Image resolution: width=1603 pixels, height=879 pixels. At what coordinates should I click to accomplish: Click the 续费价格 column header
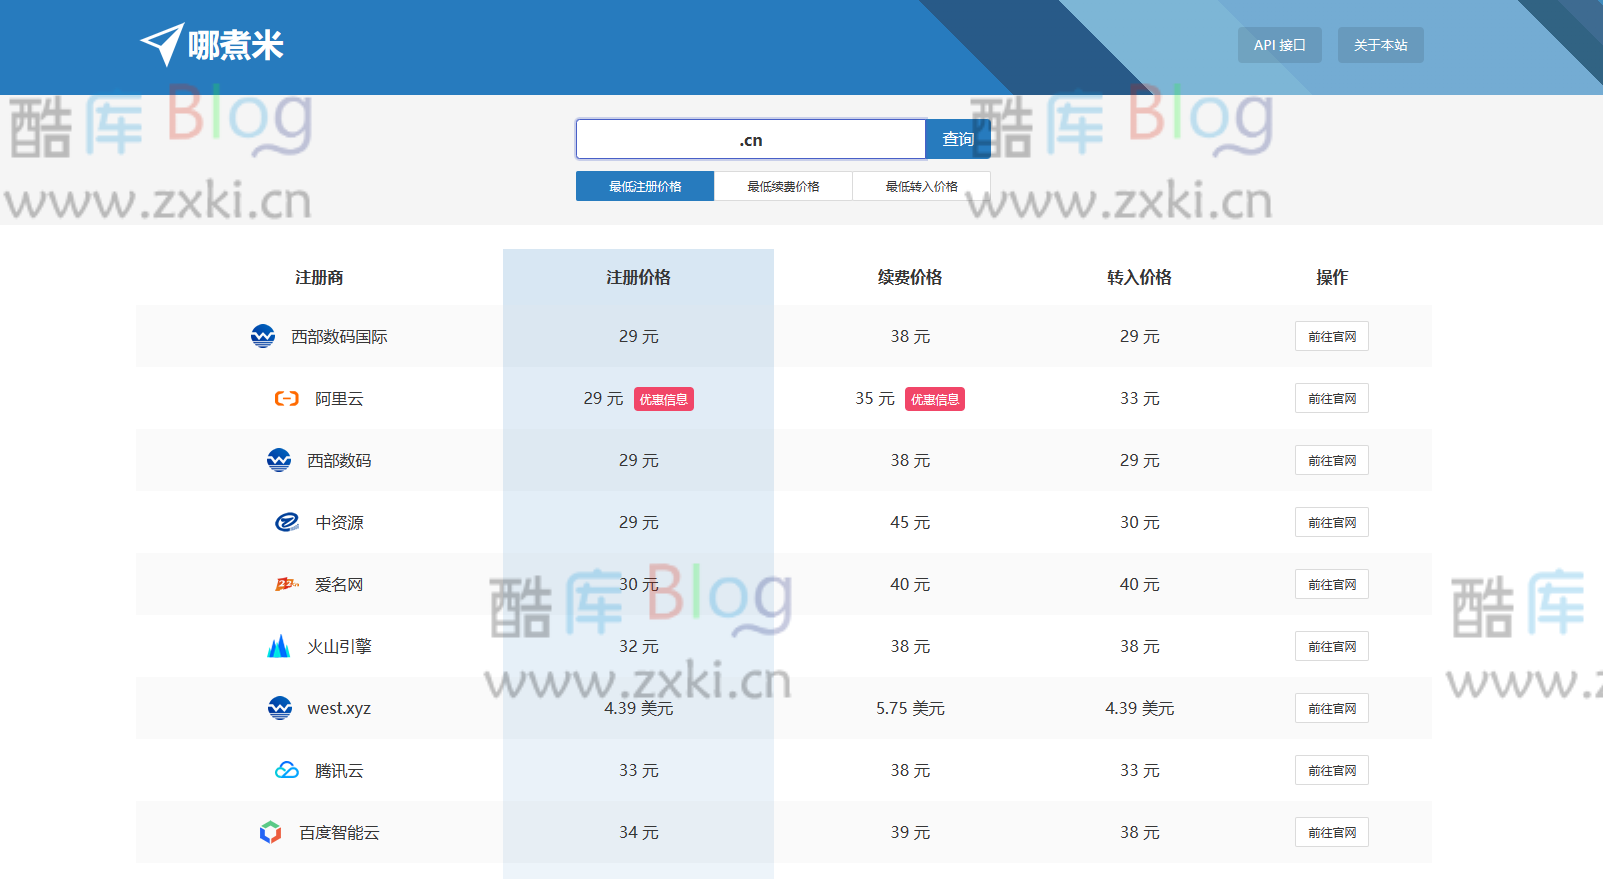coord(910,277)
